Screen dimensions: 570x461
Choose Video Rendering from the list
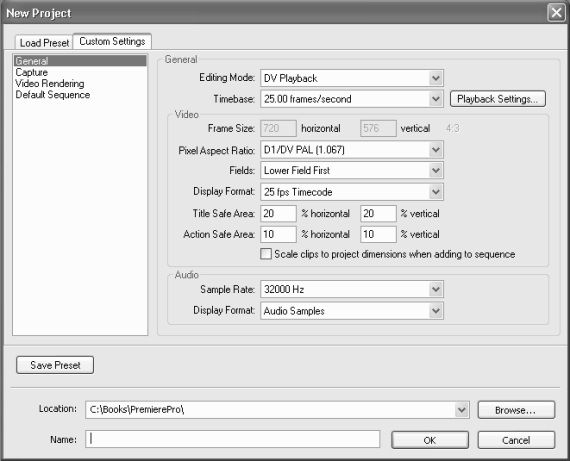(50, 83)
